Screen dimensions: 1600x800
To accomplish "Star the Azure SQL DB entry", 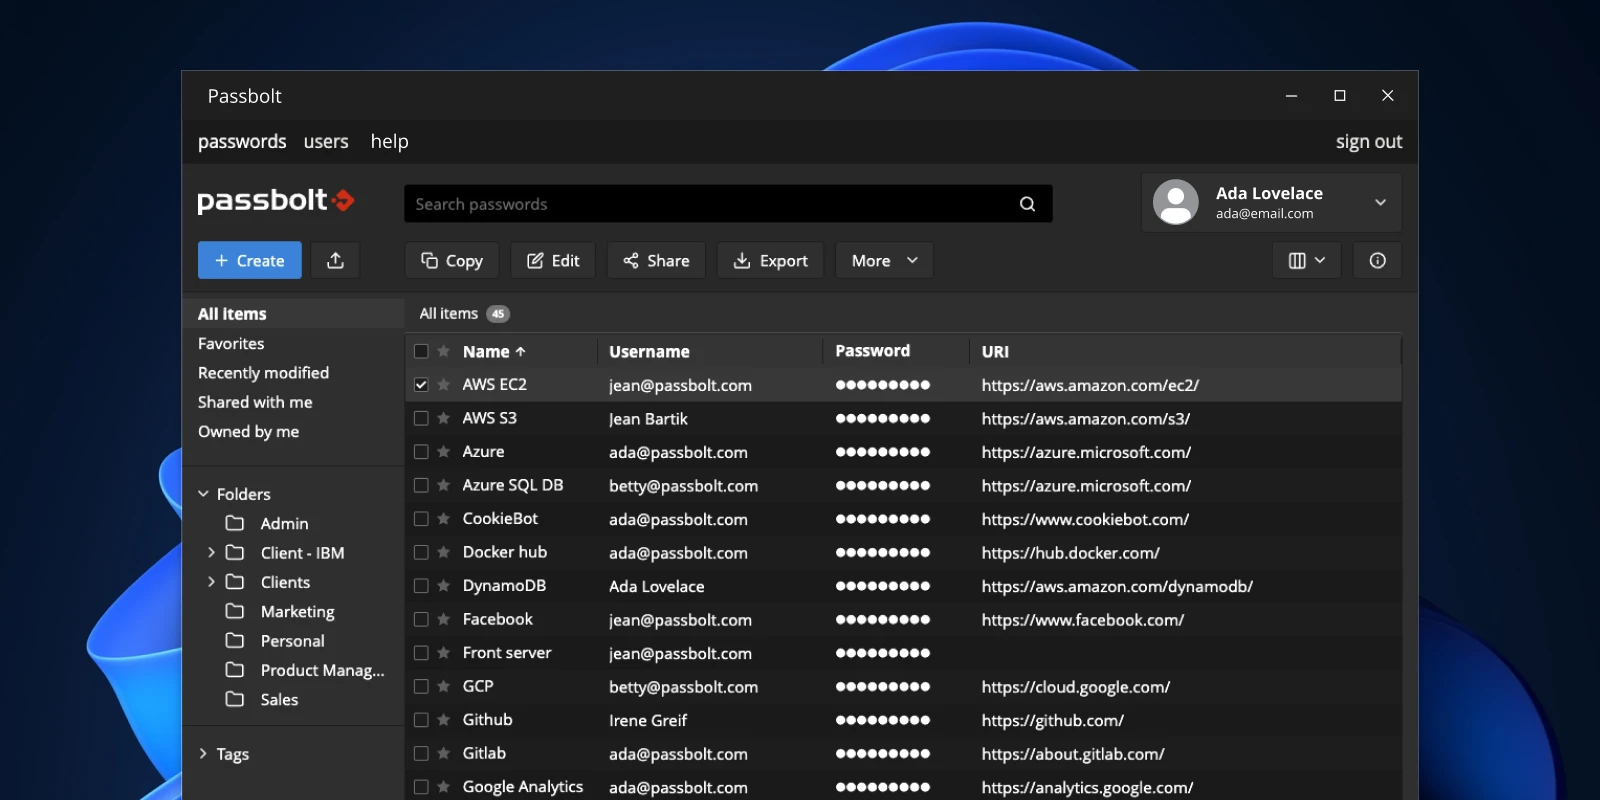I will tap(444, 485).
